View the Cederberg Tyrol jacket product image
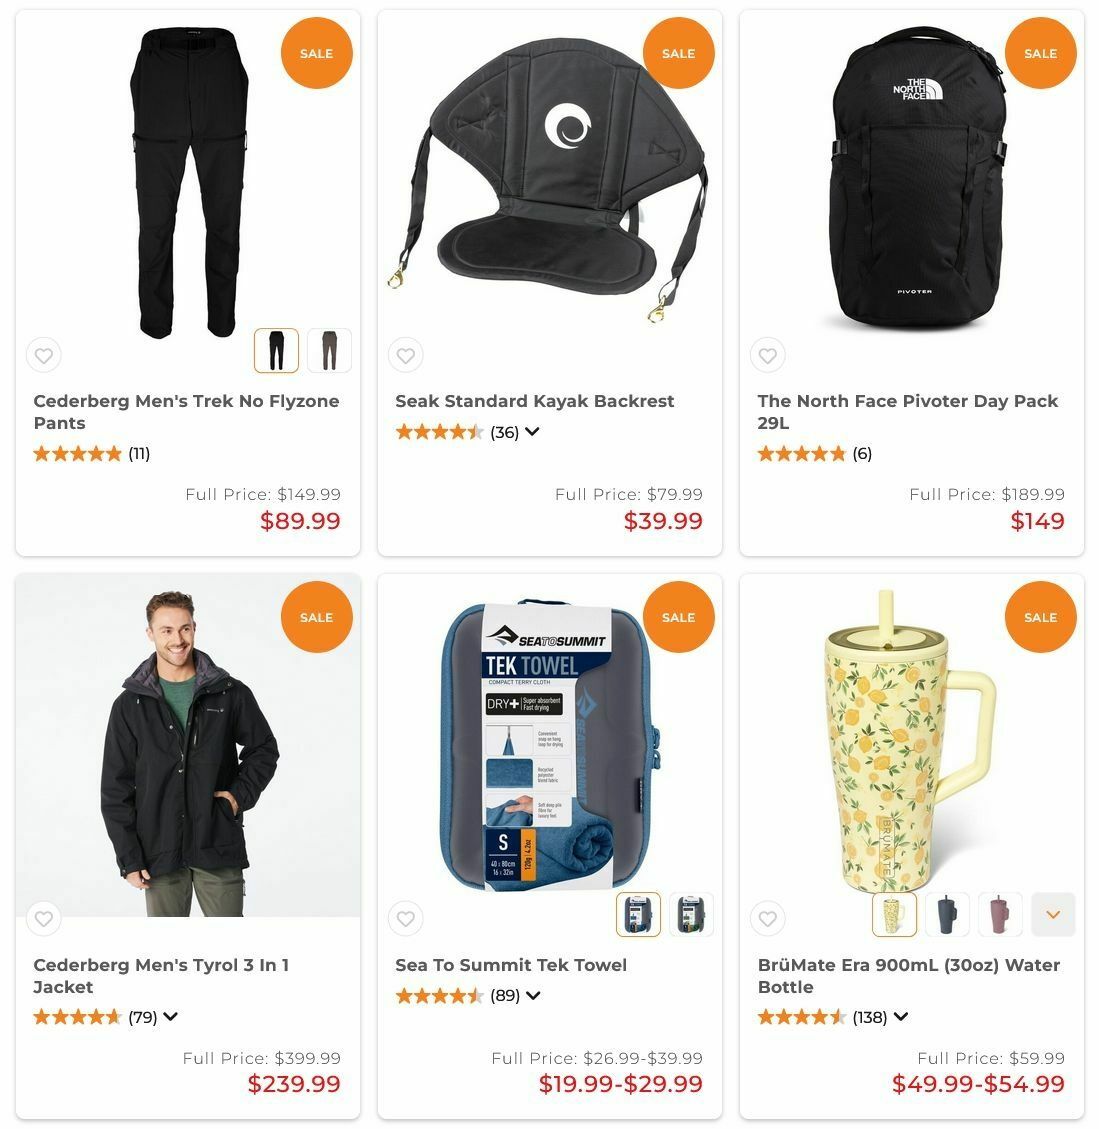The width and height of the screenshot is (1099, 1129). pos(188,745)
